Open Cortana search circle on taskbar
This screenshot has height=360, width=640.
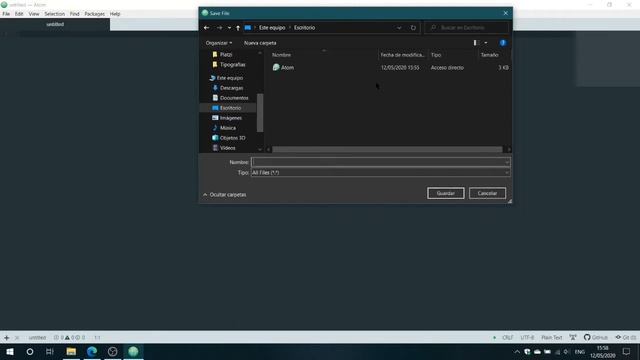coord(30,351)
